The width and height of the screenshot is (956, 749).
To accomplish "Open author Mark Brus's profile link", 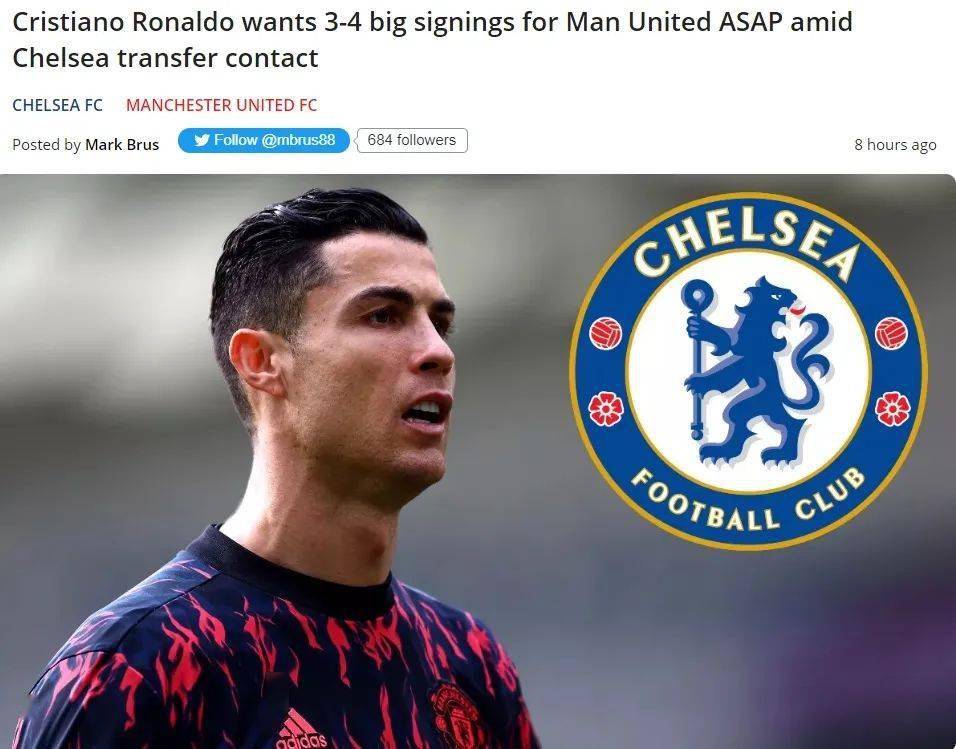I will (122, 145).
